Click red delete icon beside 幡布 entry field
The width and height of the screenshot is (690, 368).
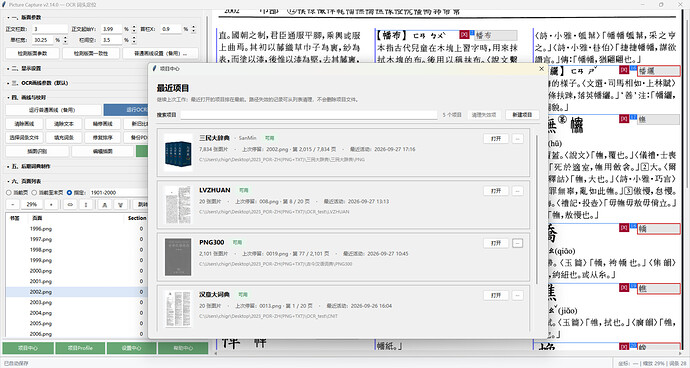coord(464,35)
